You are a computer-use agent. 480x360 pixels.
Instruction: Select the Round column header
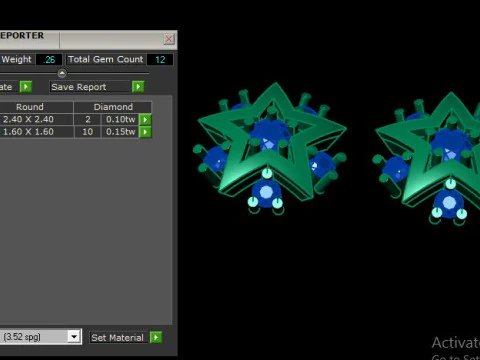tap(30, 107)
